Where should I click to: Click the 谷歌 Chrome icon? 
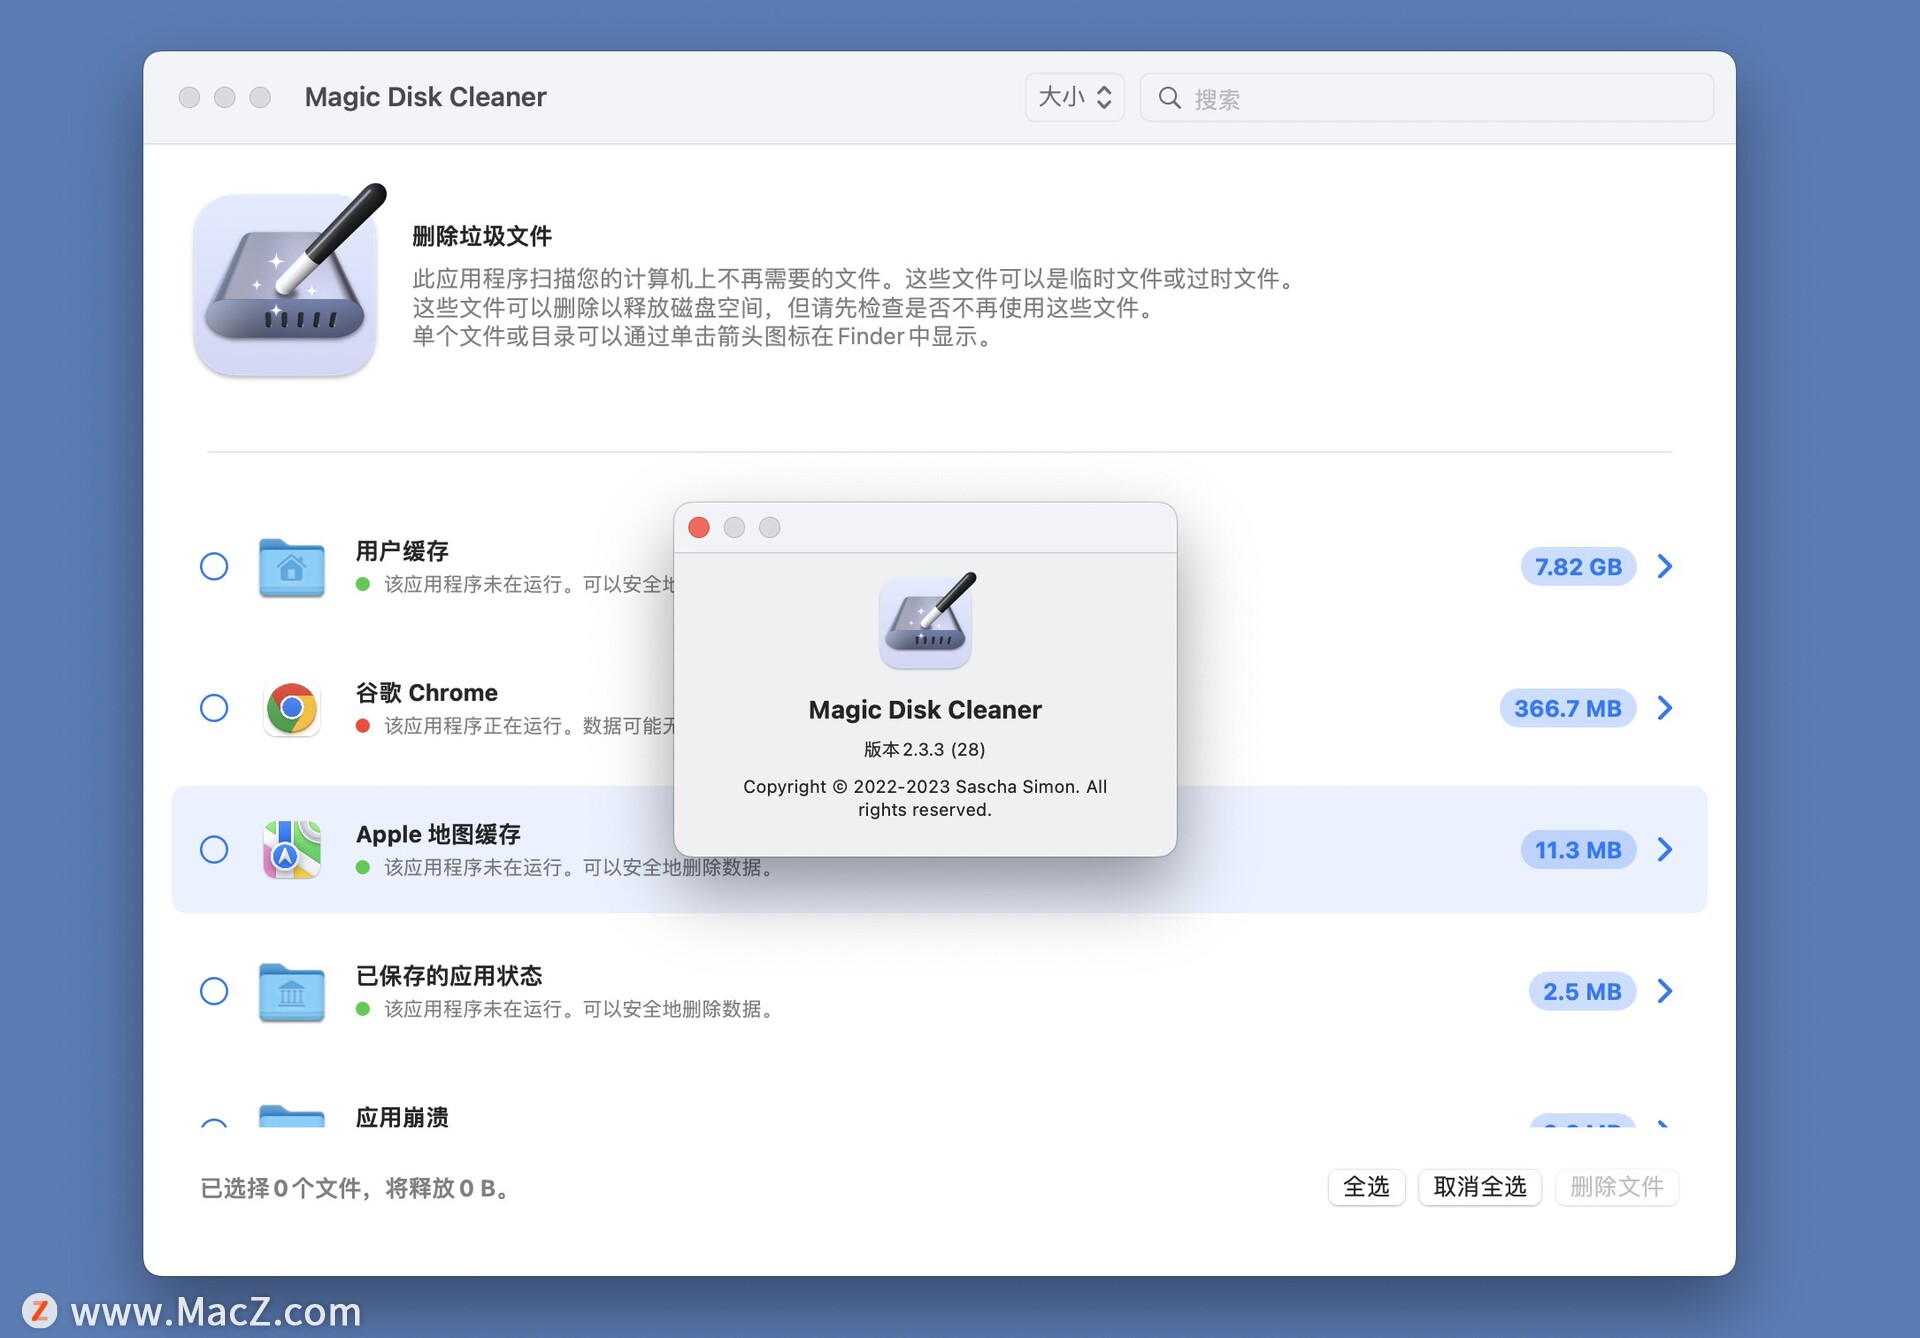coord(291,708)
